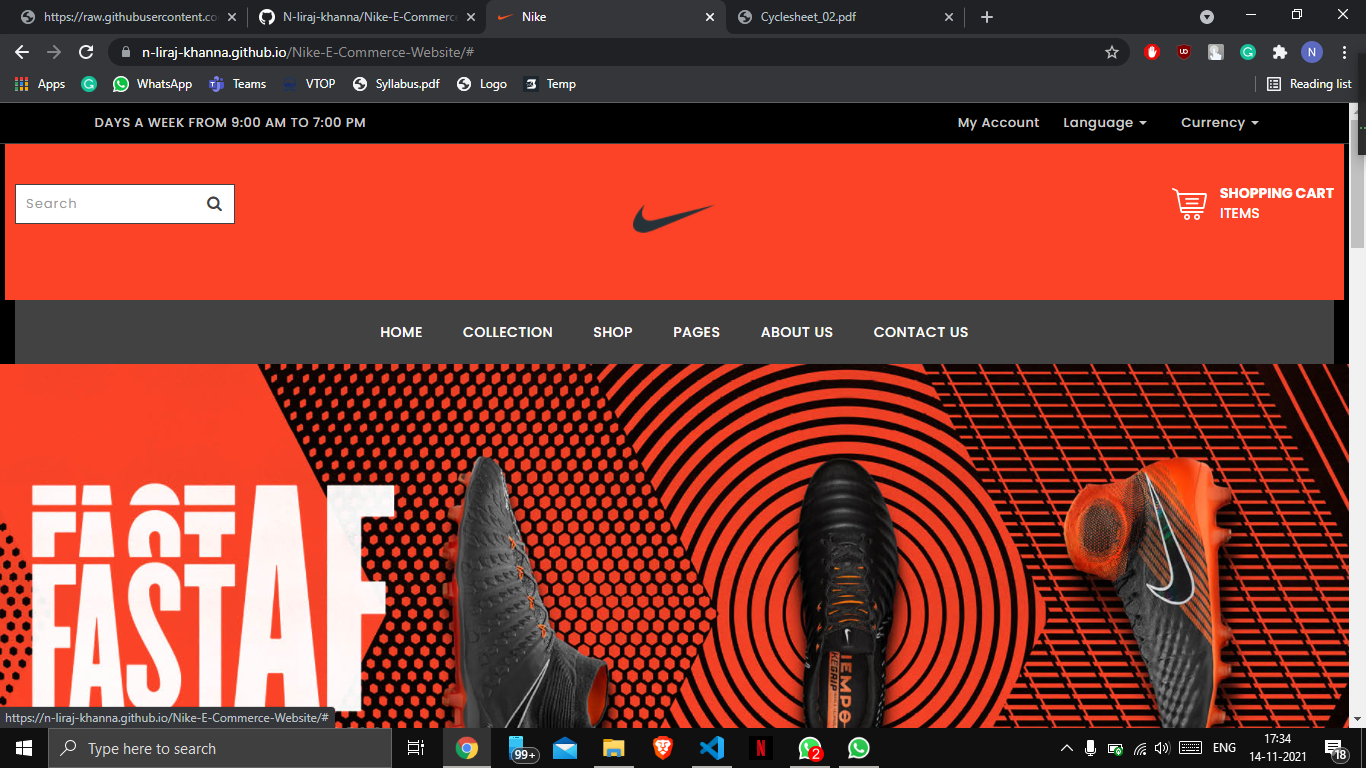Click the red hand adblock extension

click(1152, 52)
